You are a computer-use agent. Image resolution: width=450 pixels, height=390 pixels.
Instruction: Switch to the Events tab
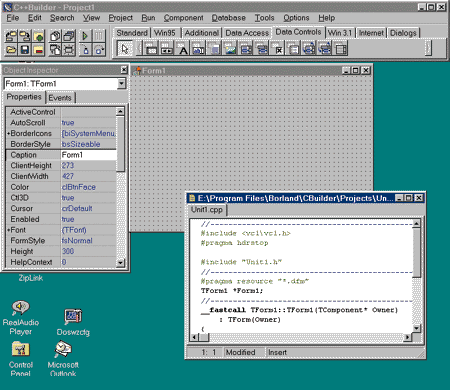(x=60, y=98)
